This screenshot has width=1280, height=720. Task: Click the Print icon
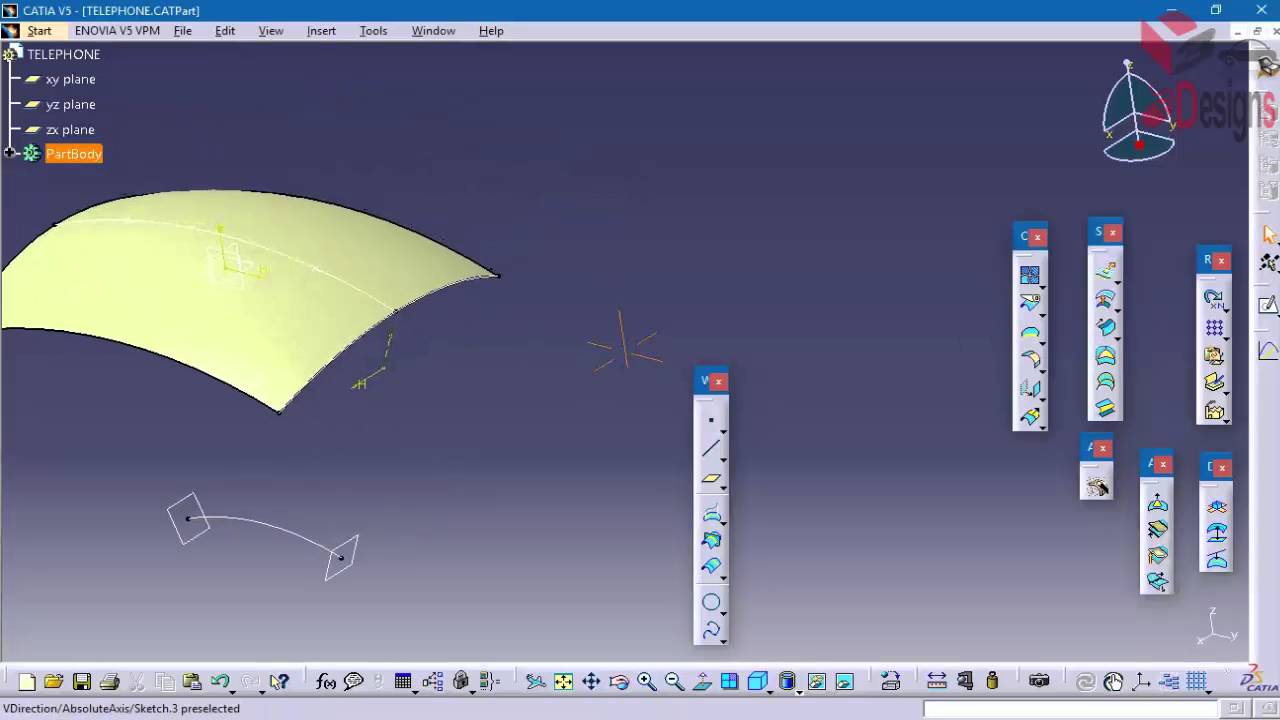click(x=110, y=682)
